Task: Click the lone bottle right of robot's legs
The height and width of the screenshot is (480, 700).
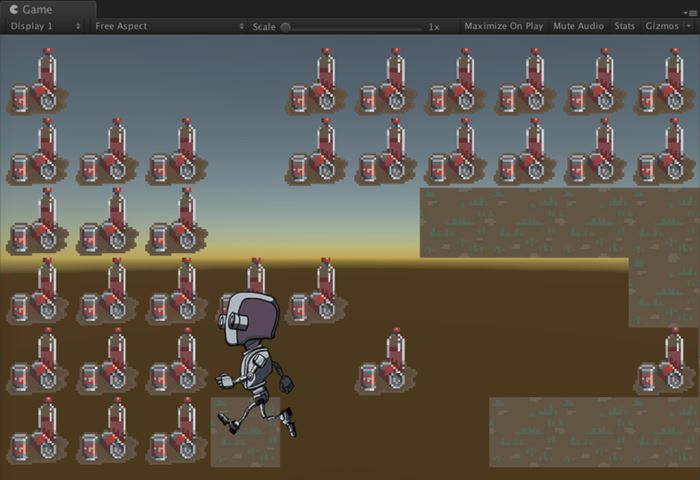Action: 387,362
